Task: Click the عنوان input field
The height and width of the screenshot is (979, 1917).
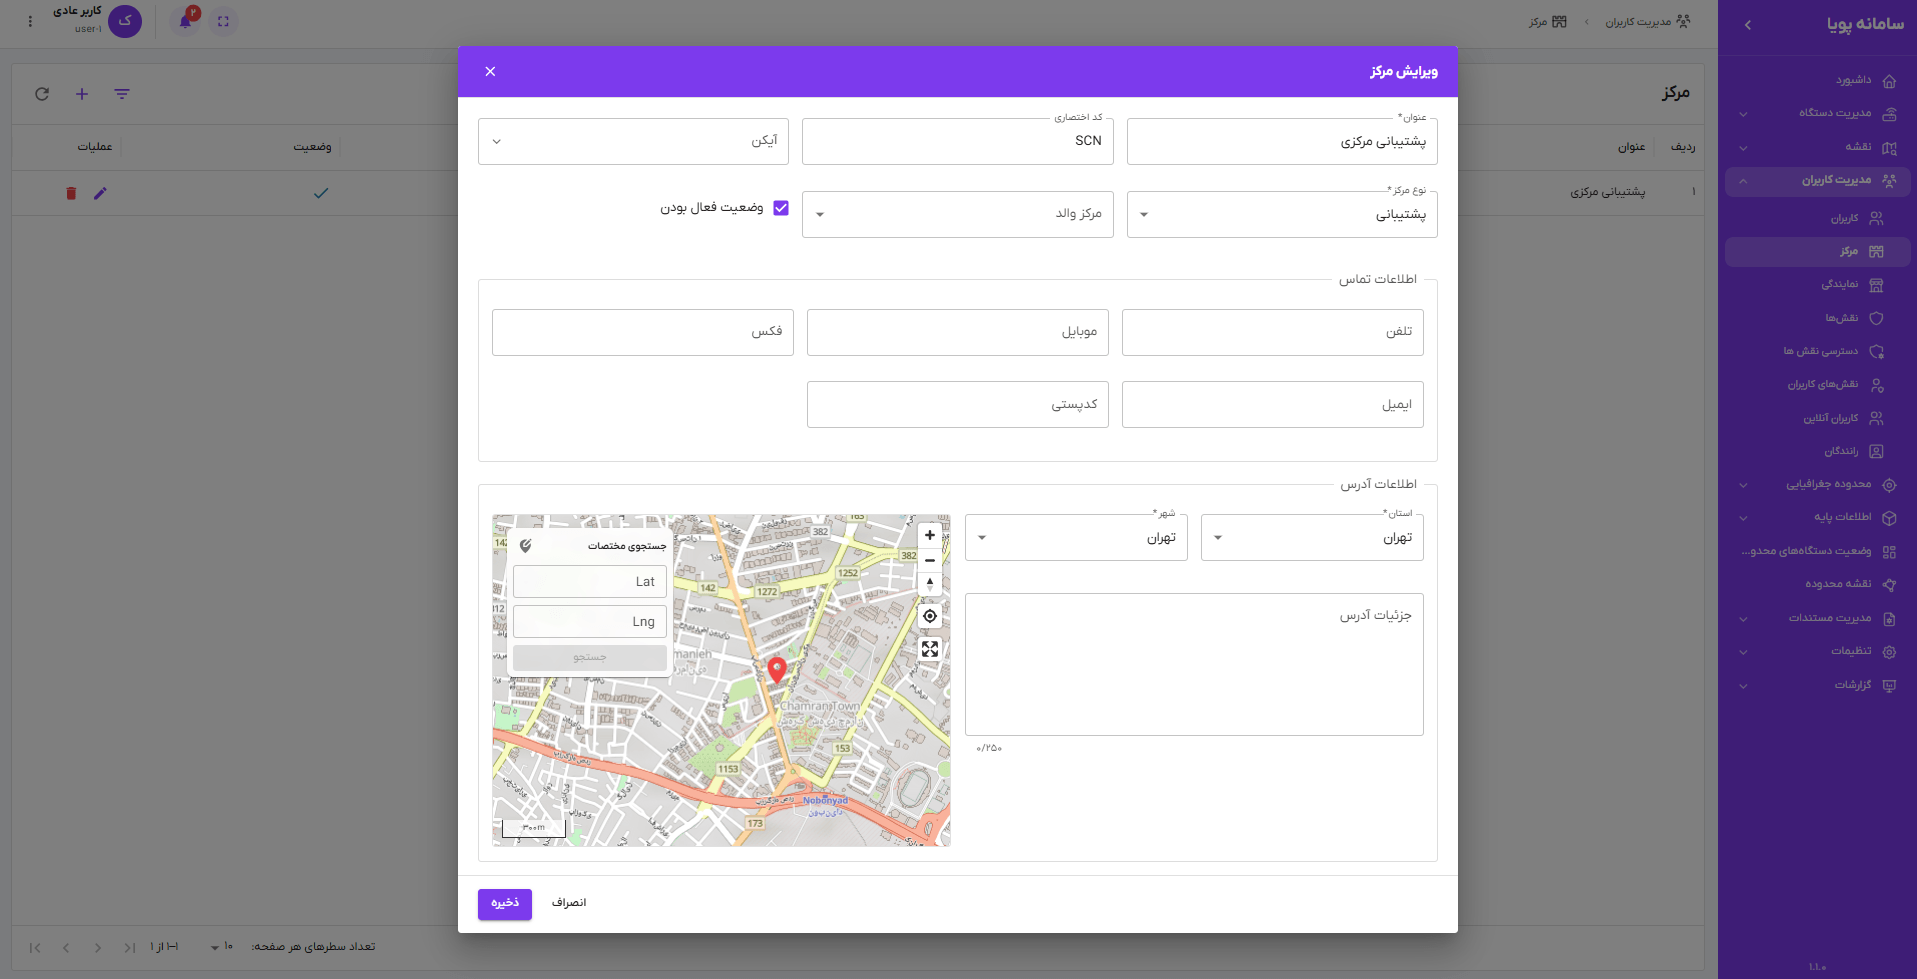Action: point(1282,141)
